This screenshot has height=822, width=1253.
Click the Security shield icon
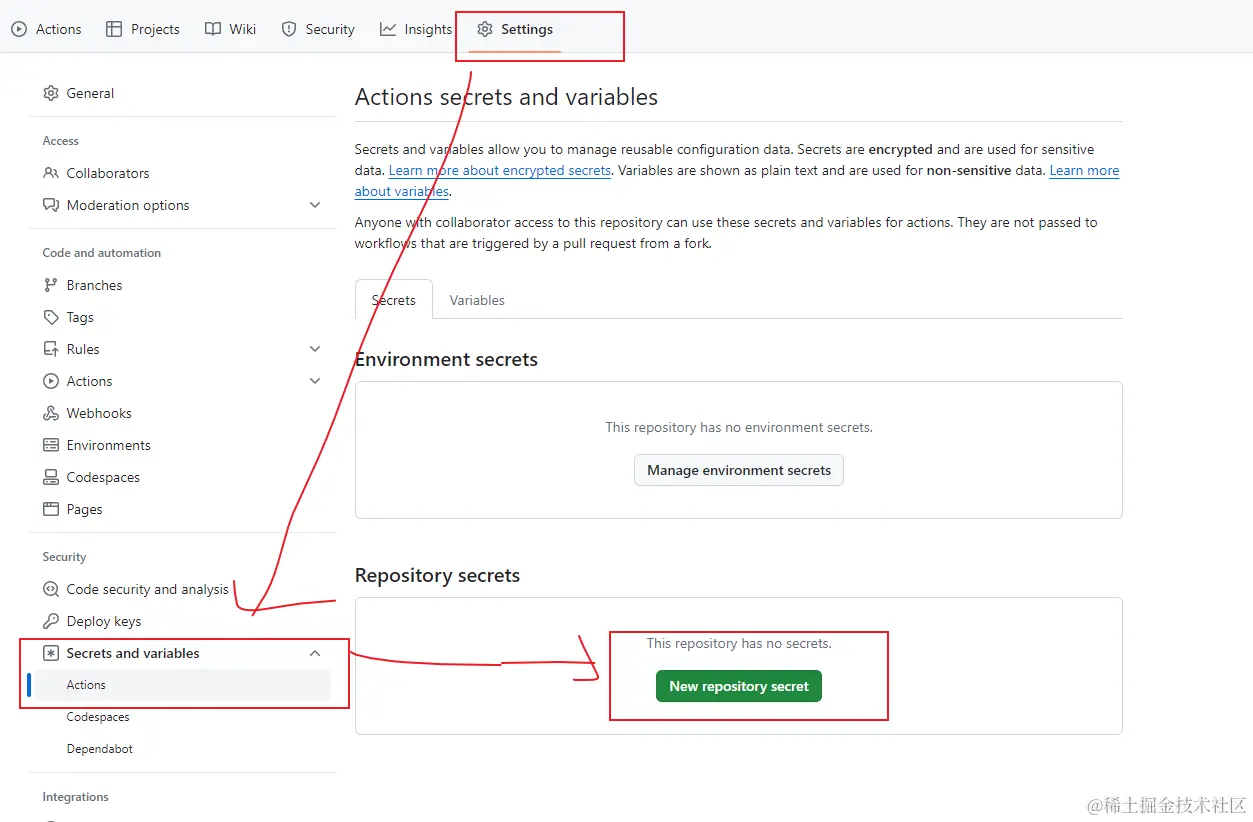[x=289, y=29]
